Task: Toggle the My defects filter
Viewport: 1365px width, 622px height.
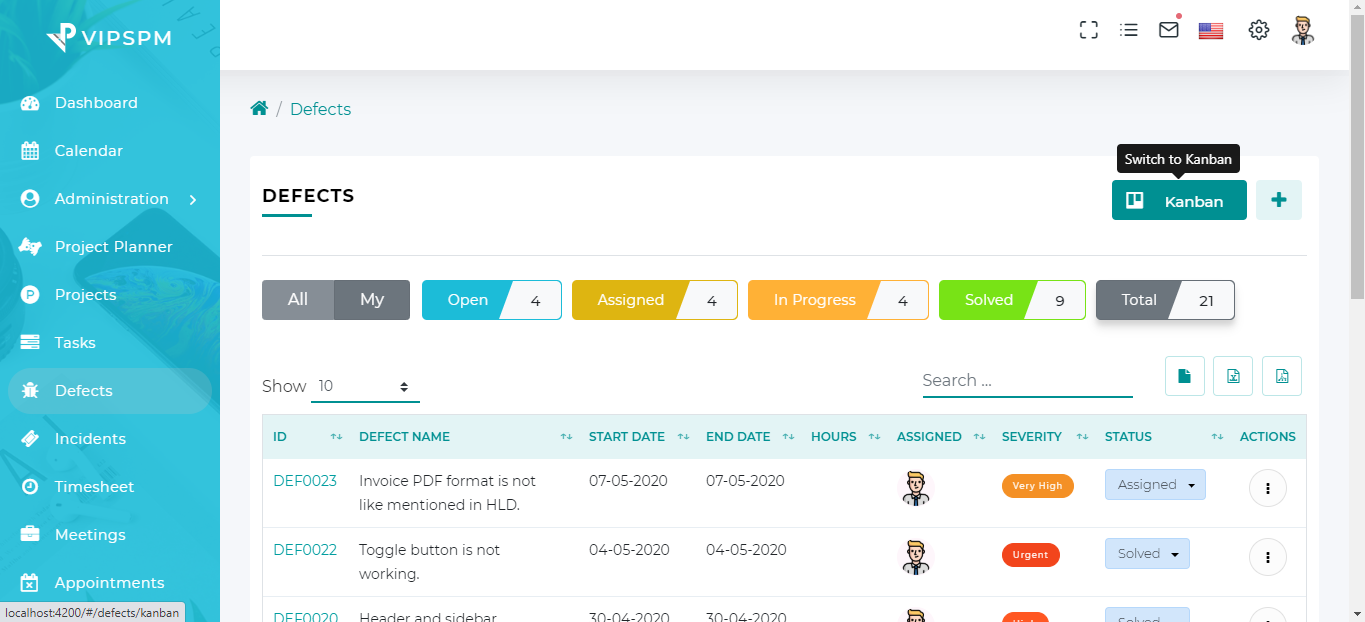Action: coord(372,300)
